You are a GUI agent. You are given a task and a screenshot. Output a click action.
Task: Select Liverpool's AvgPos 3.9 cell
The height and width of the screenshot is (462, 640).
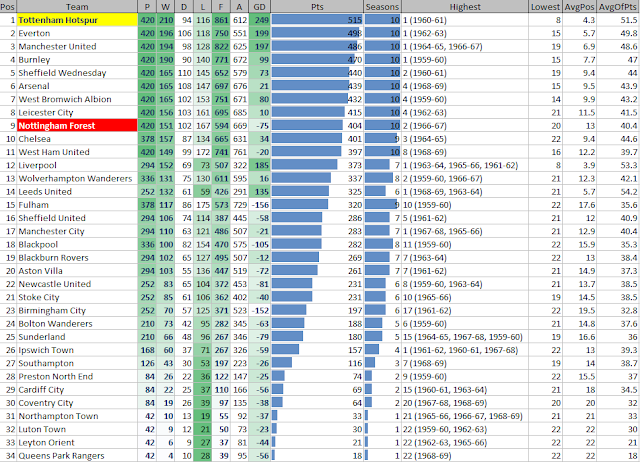coord(580,165)
